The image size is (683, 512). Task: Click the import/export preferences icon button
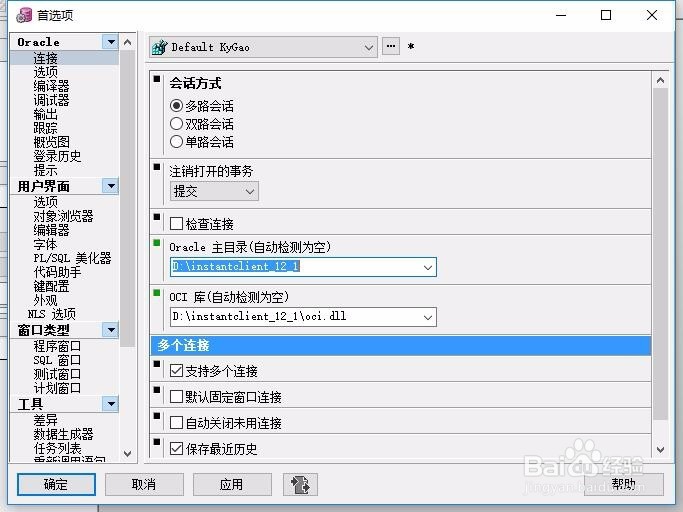(300, 484)
